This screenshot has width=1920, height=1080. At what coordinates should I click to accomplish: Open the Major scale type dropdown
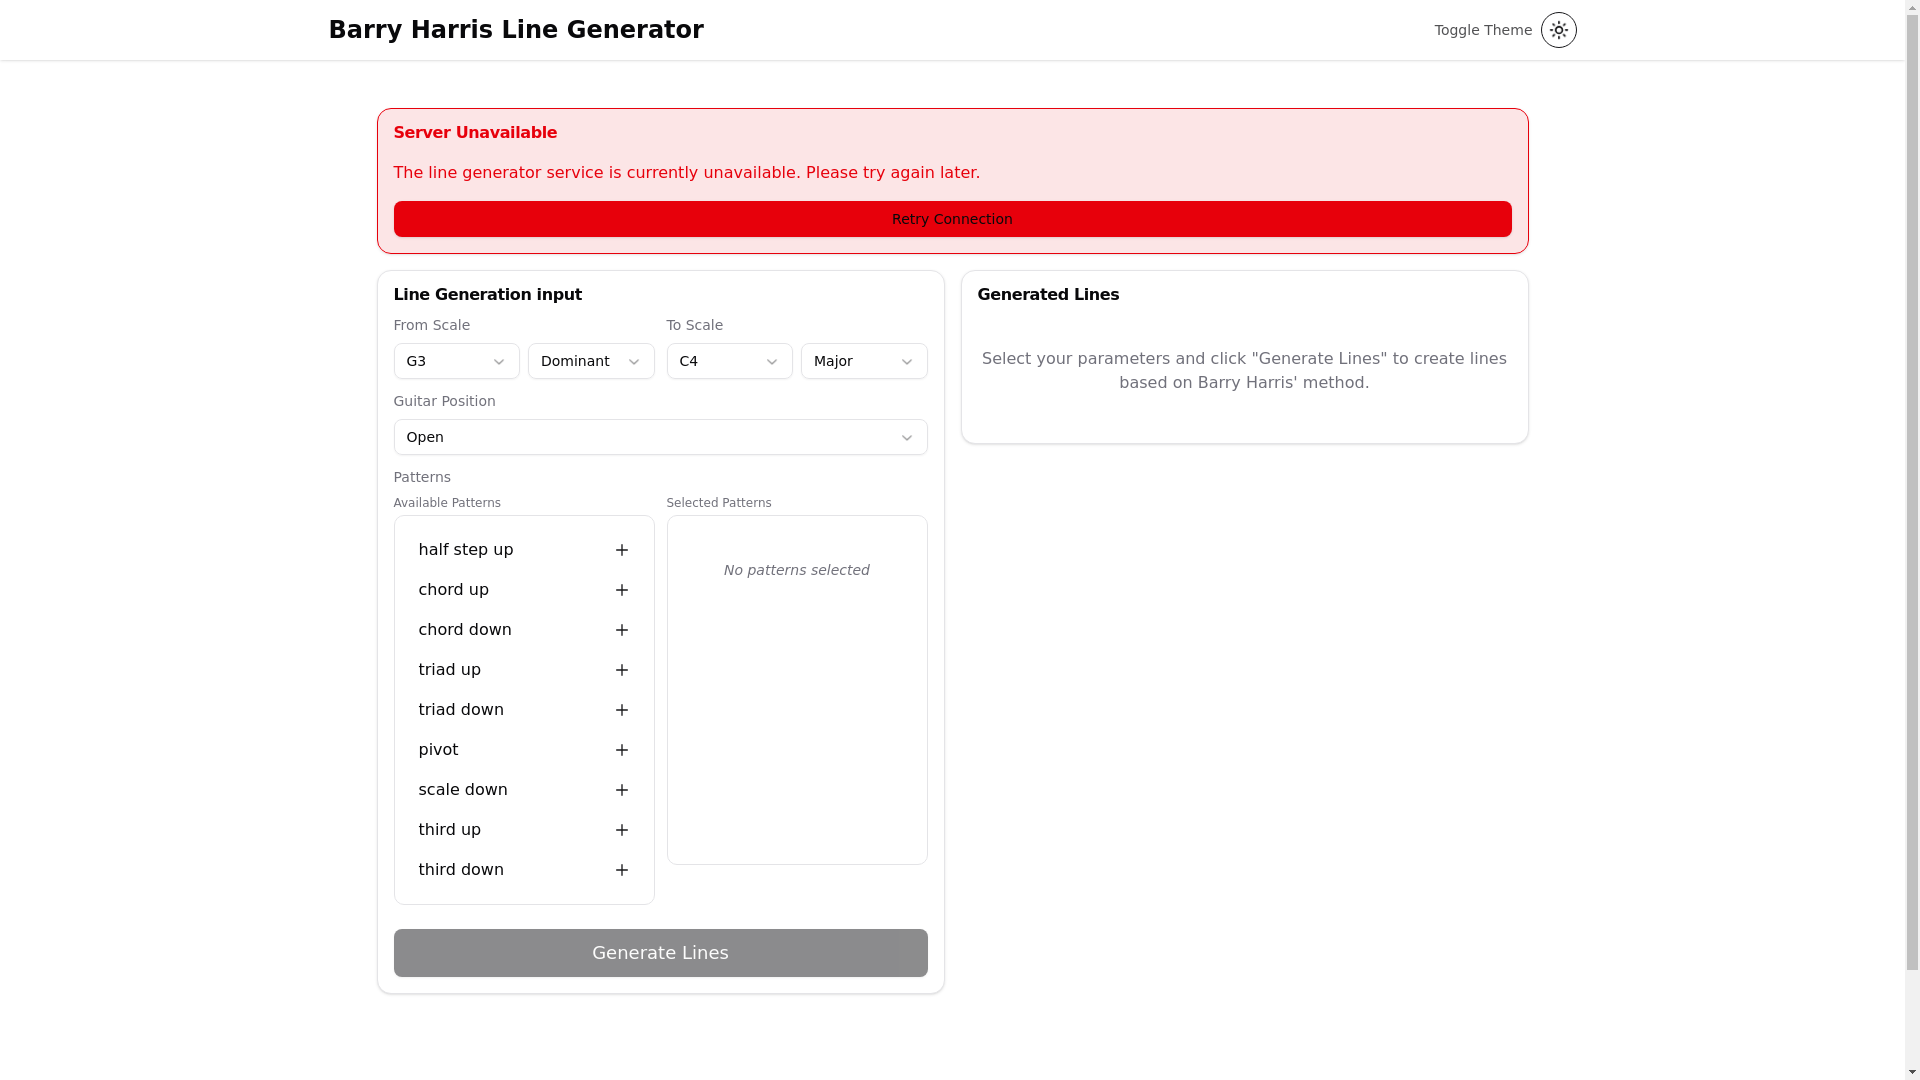tap(864, 361)
